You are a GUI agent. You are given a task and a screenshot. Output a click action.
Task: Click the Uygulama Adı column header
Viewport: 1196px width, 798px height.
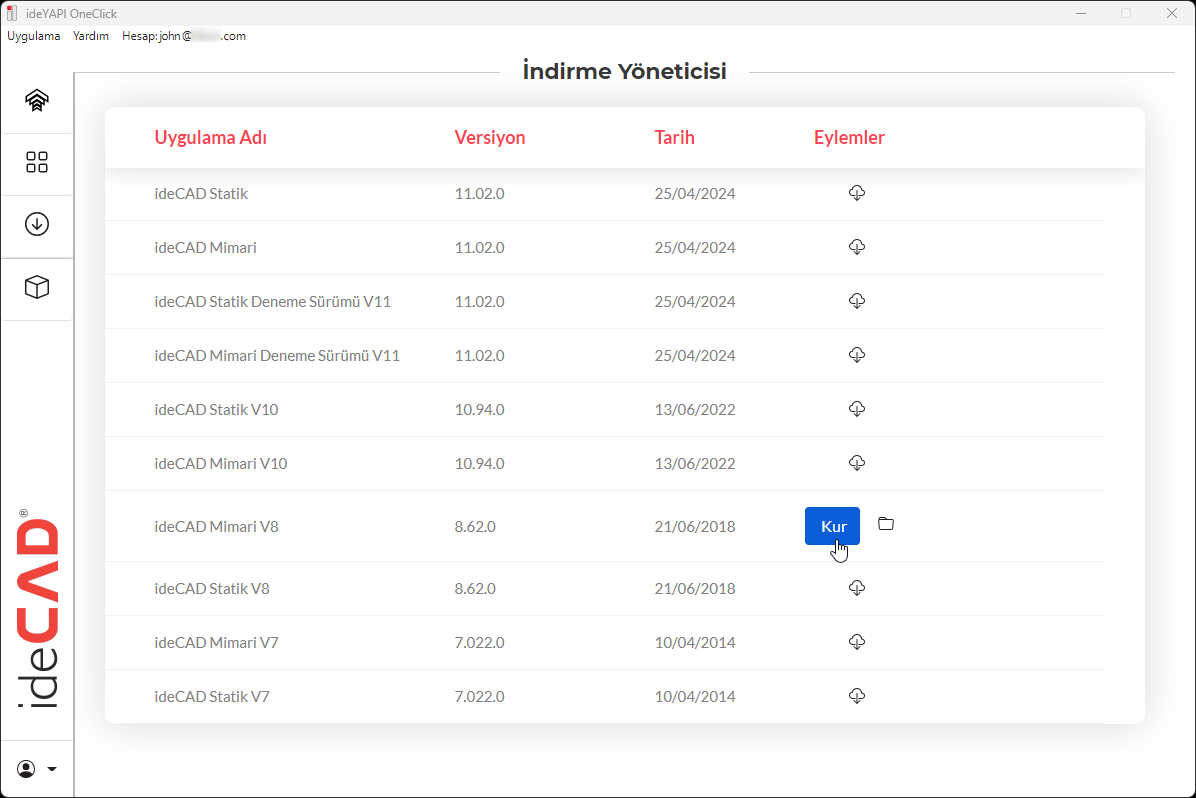point(211,137)
